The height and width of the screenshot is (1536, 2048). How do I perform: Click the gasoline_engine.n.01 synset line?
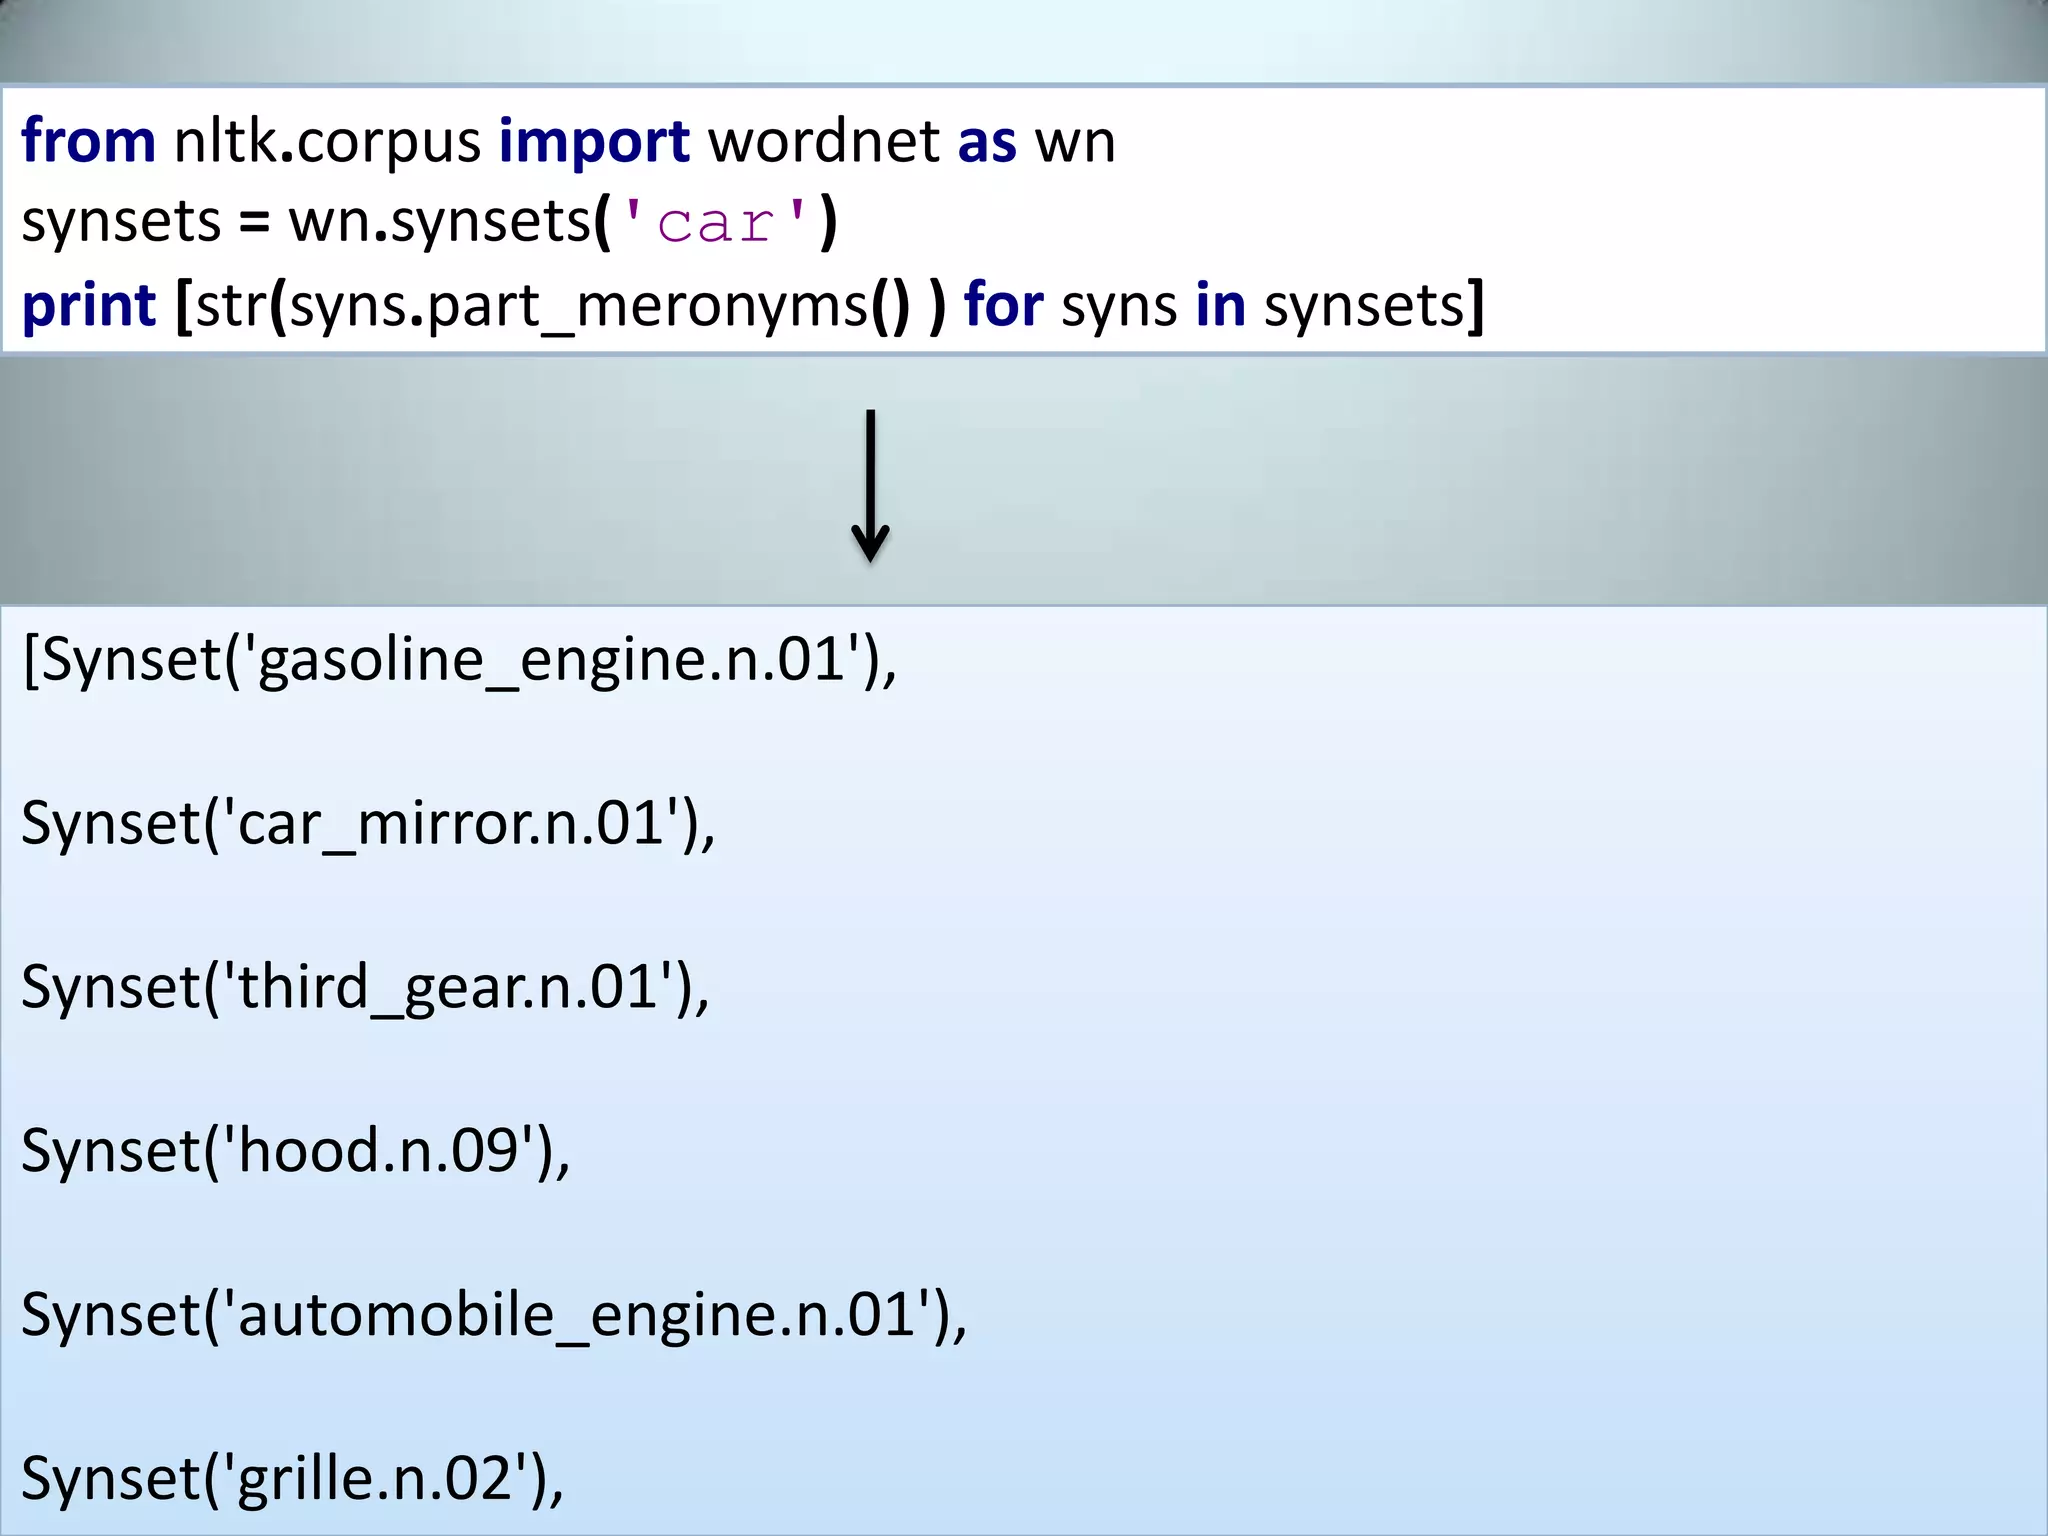(x=460, y=660)
